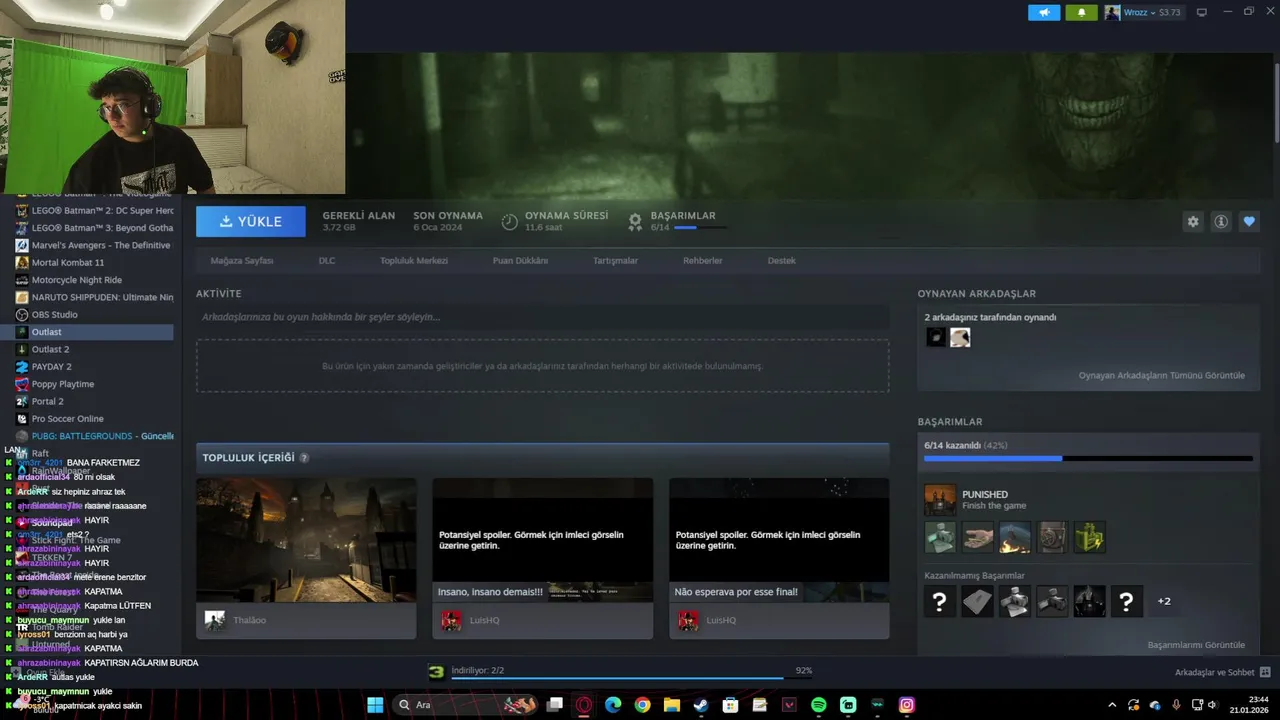Click the flame achievement icon
The height and width of the screenshot is (720, 1280).
(x=1015, y=537)
